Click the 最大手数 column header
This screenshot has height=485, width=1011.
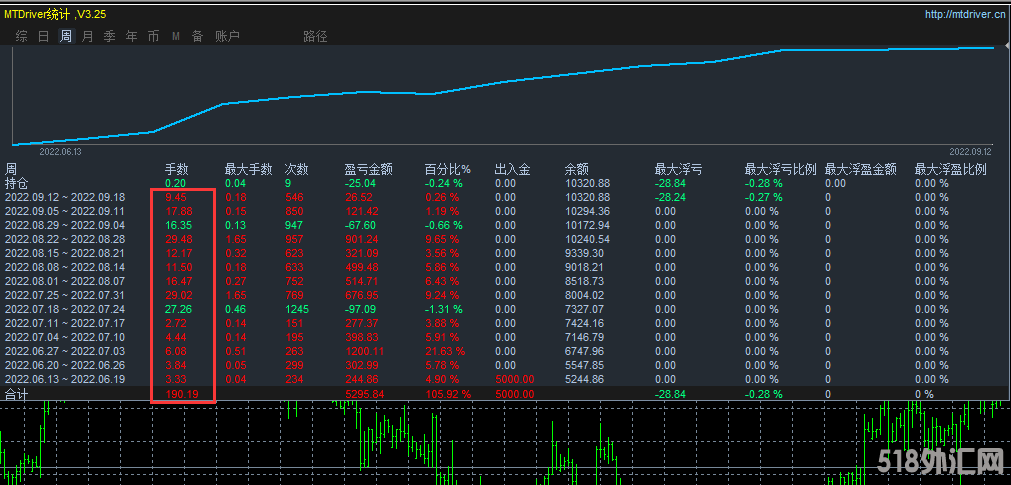point(248,170)
